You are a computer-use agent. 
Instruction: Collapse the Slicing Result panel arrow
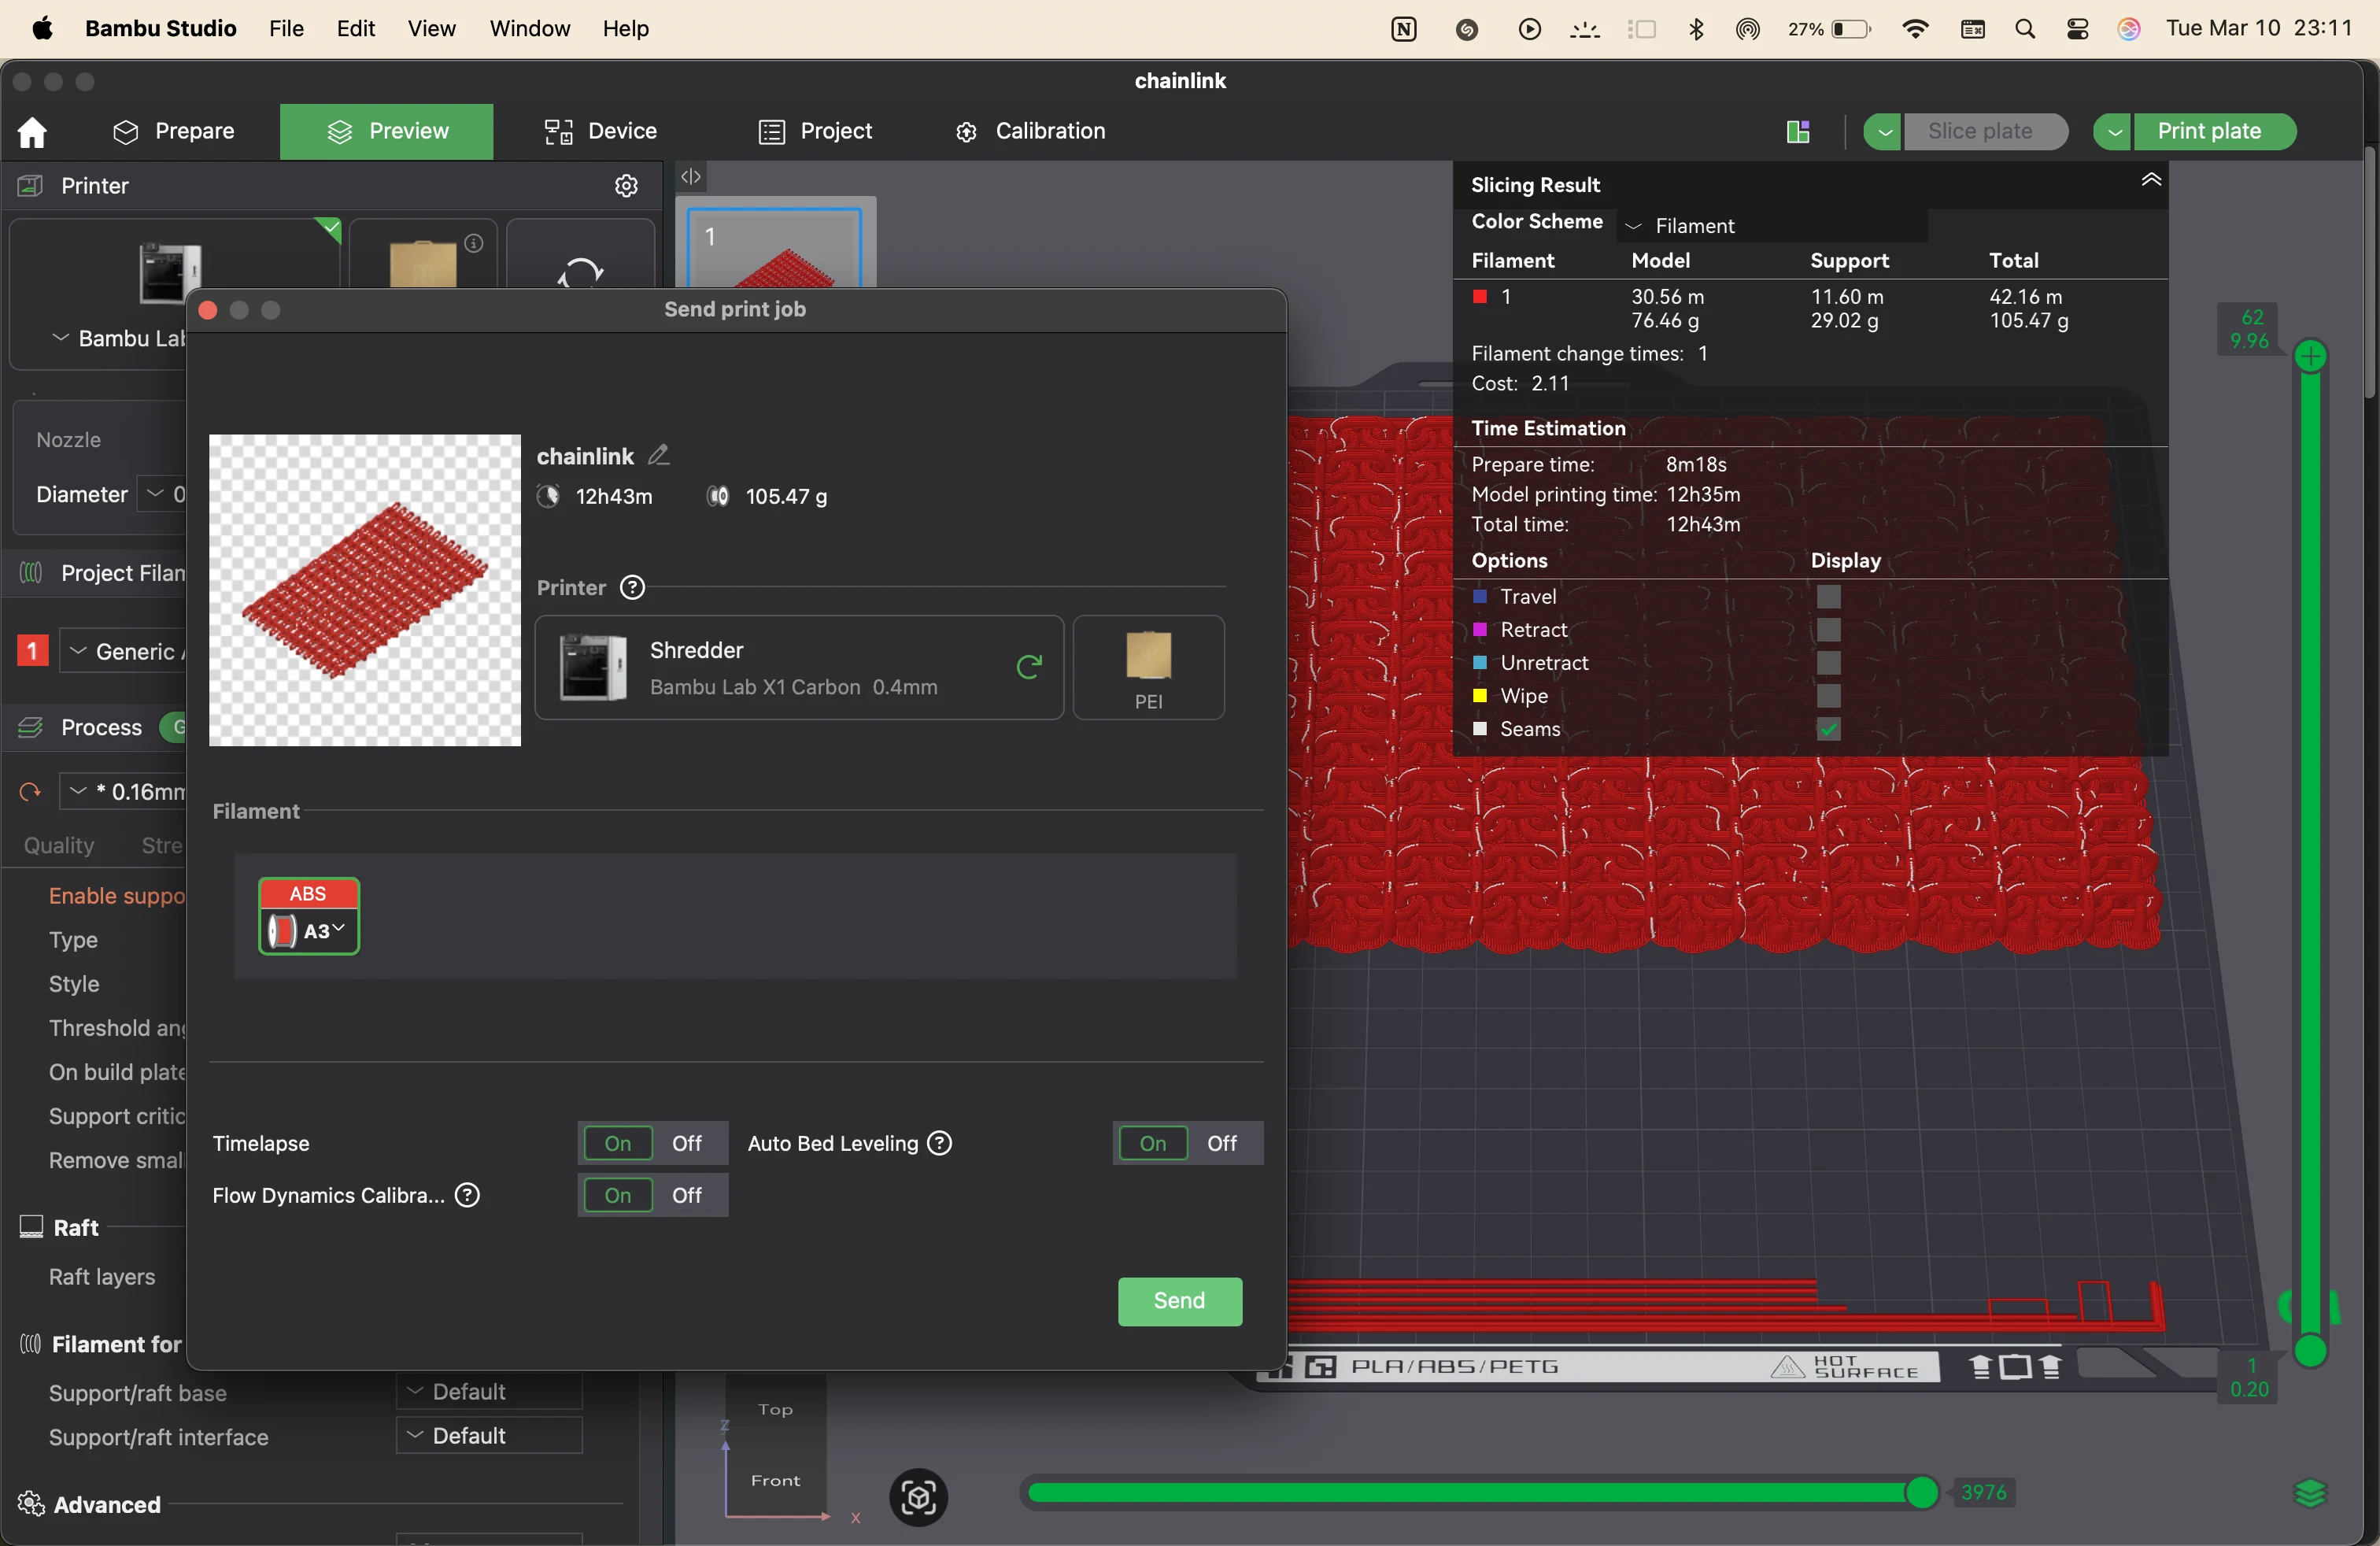pos(2151,181)
